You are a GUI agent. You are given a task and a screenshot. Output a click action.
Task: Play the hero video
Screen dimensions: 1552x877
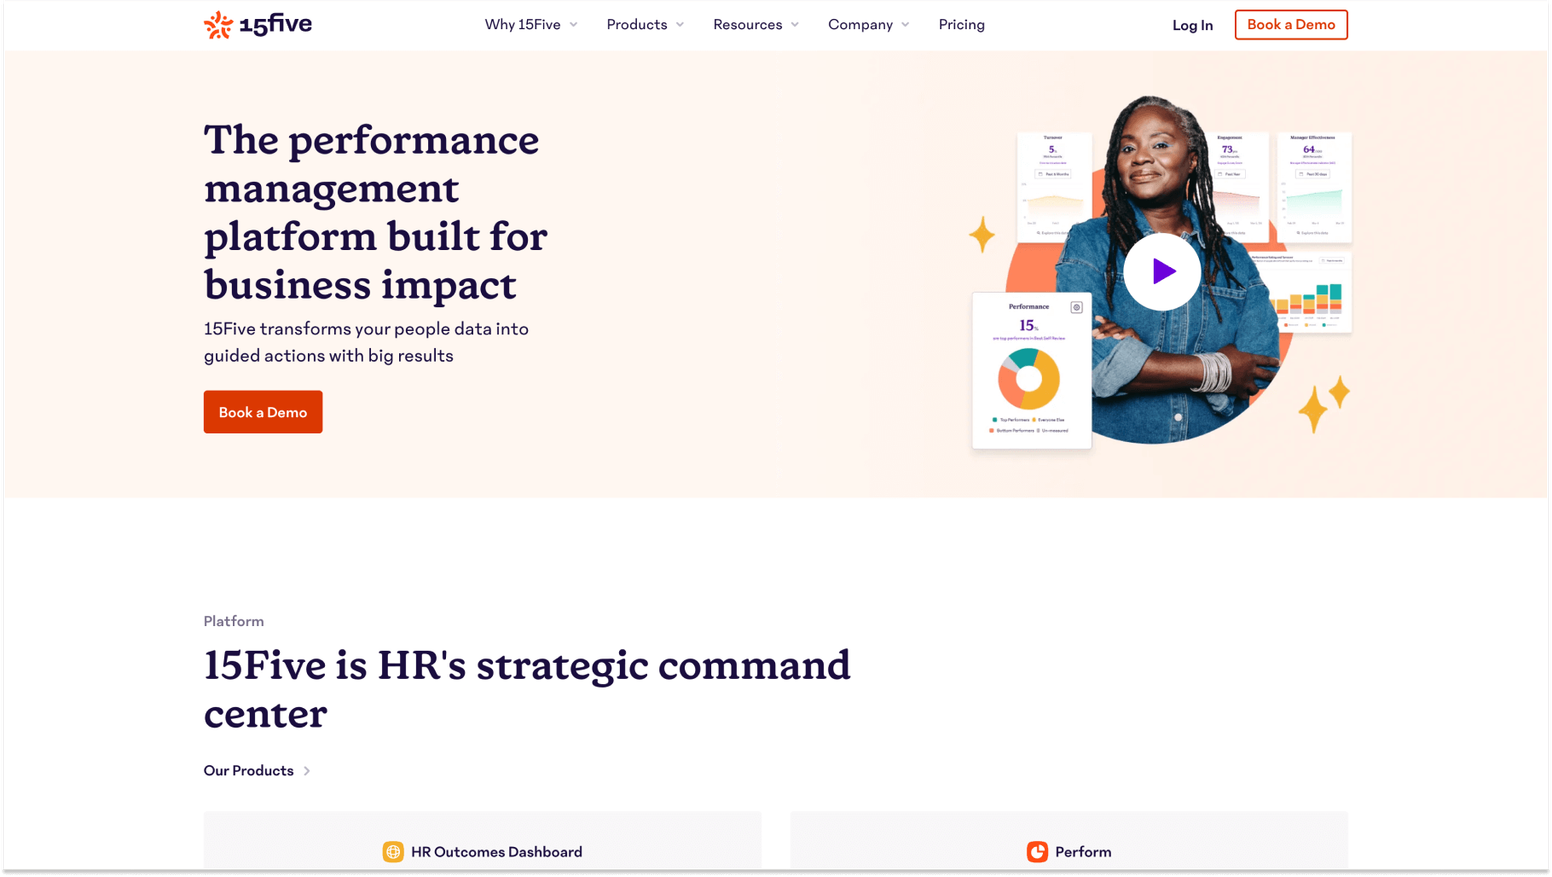1162,271
